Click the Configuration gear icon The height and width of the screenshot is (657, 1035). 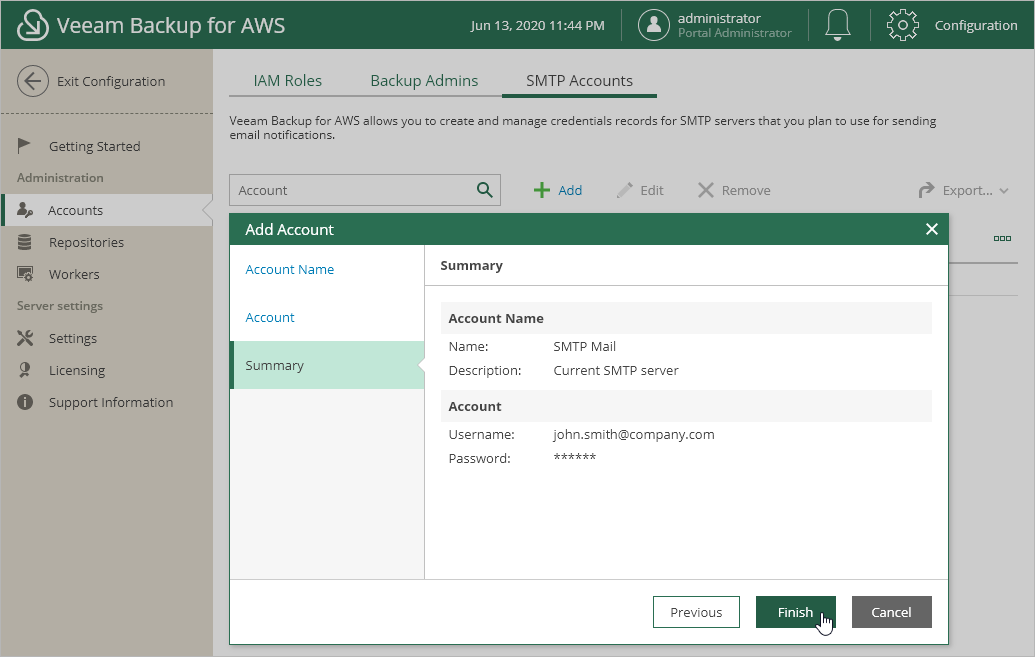902,25
